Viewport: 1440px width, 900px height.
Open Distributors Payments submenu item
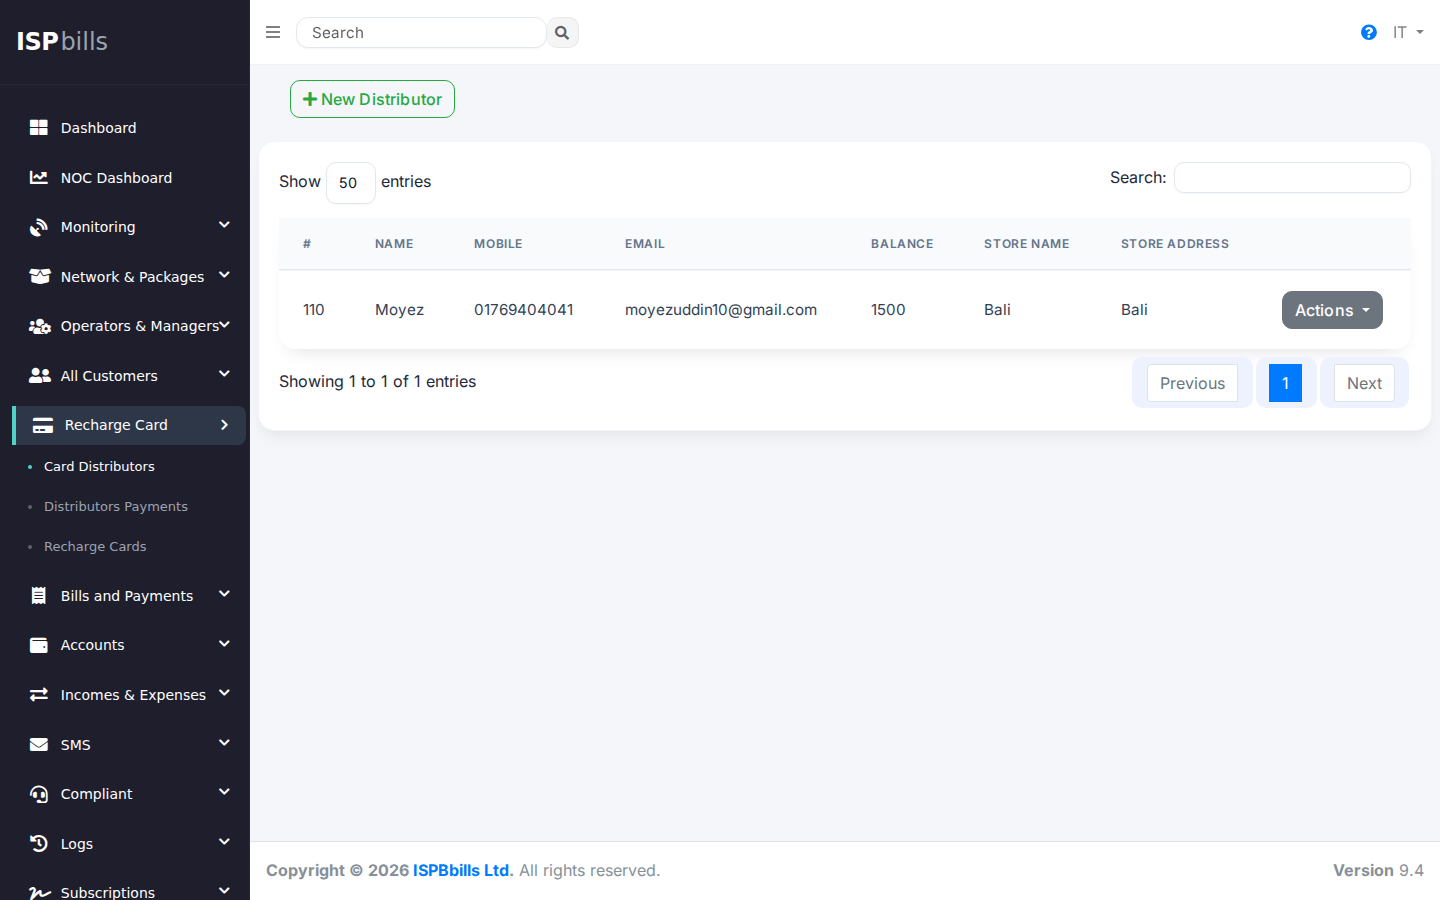(116, 507)
